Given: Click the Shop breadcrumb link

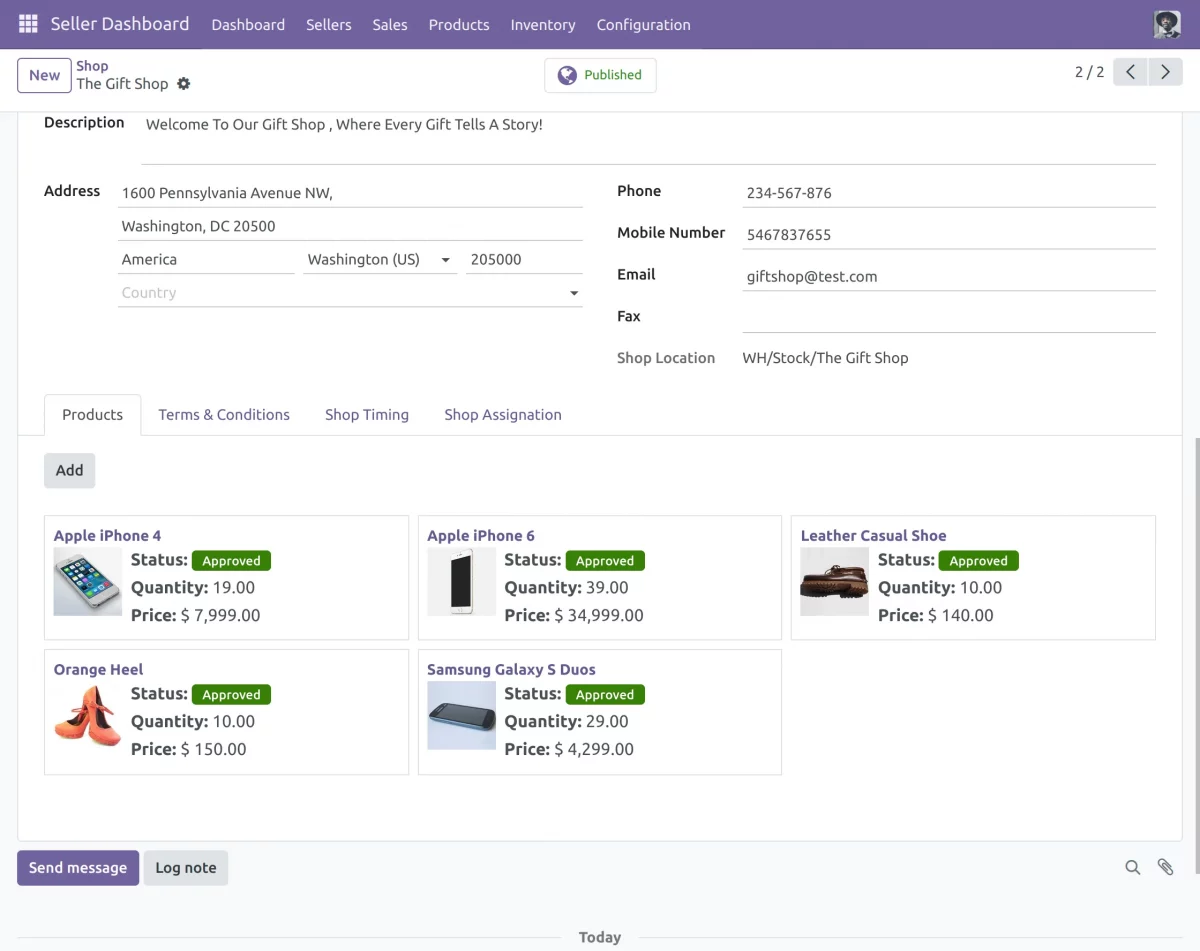Looking at the screenshot, I should click(x=92, y=66).
